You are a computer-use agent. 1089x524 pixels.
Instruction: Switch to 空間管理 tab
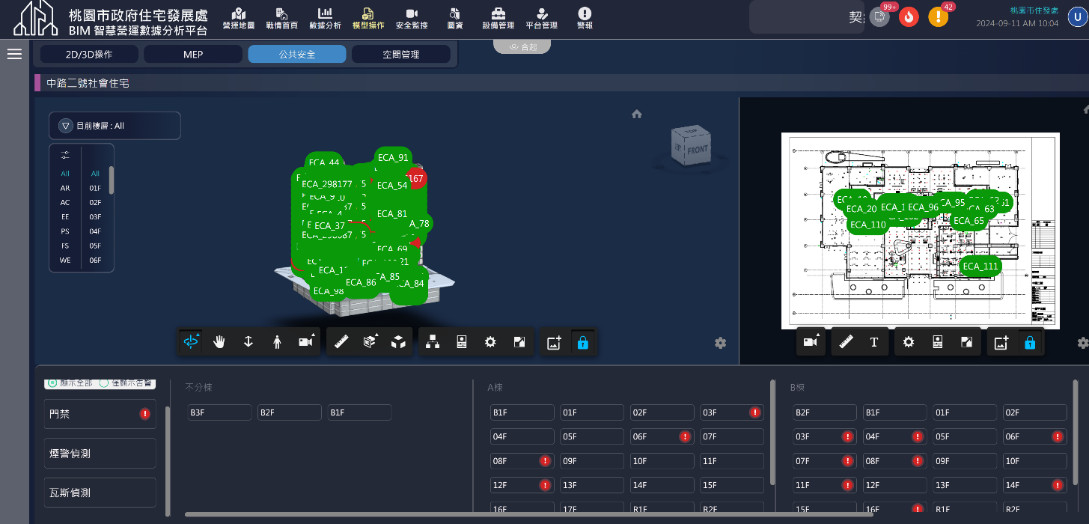tap(401, 54)
